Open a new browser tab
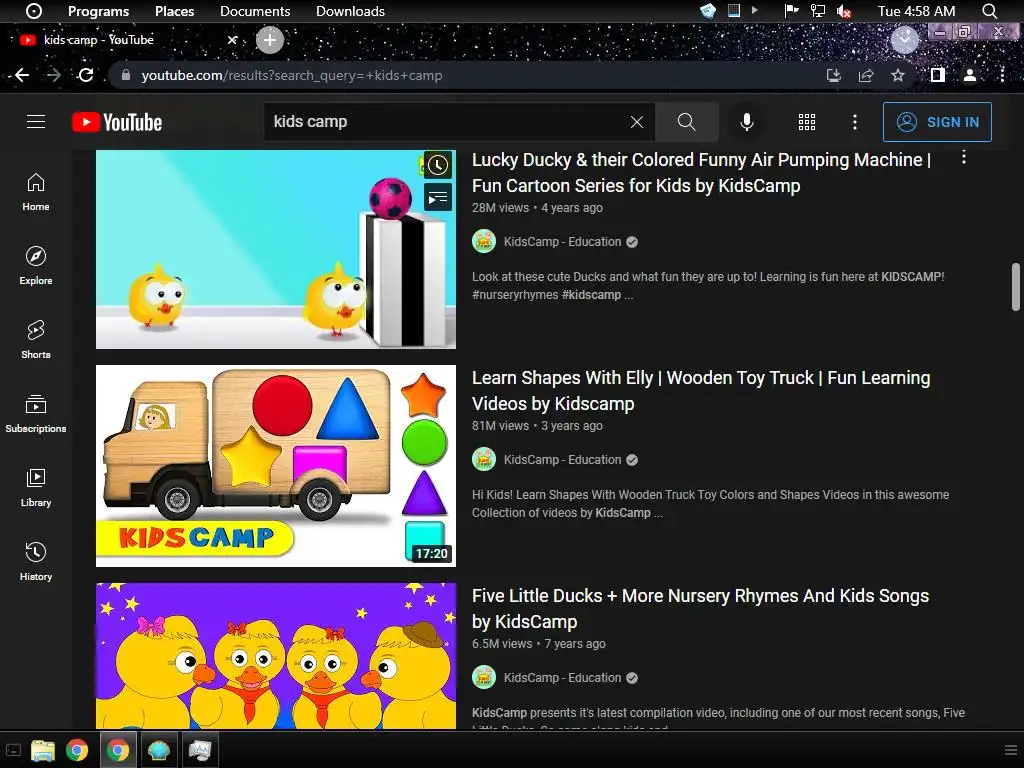1024x768 pixels. click(x=270, y=40)
